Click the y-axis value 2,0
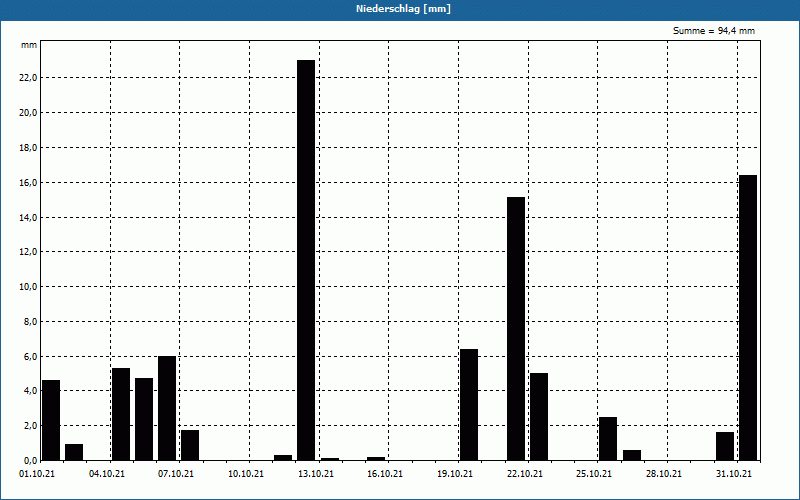 [30, 426]
